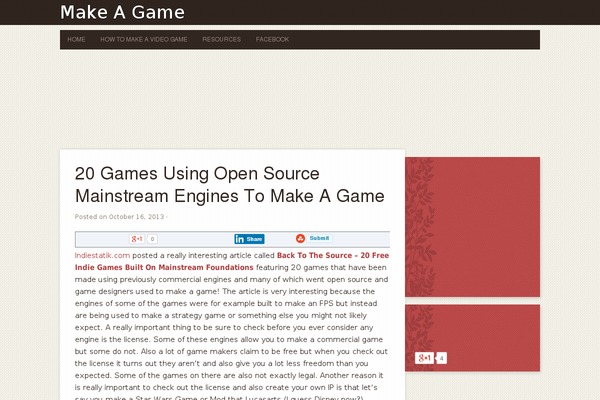Click the sidebar +1 count showing 4
Image resolution: width=600 pixels, height=400 pixels.
[x=442, y=358]
